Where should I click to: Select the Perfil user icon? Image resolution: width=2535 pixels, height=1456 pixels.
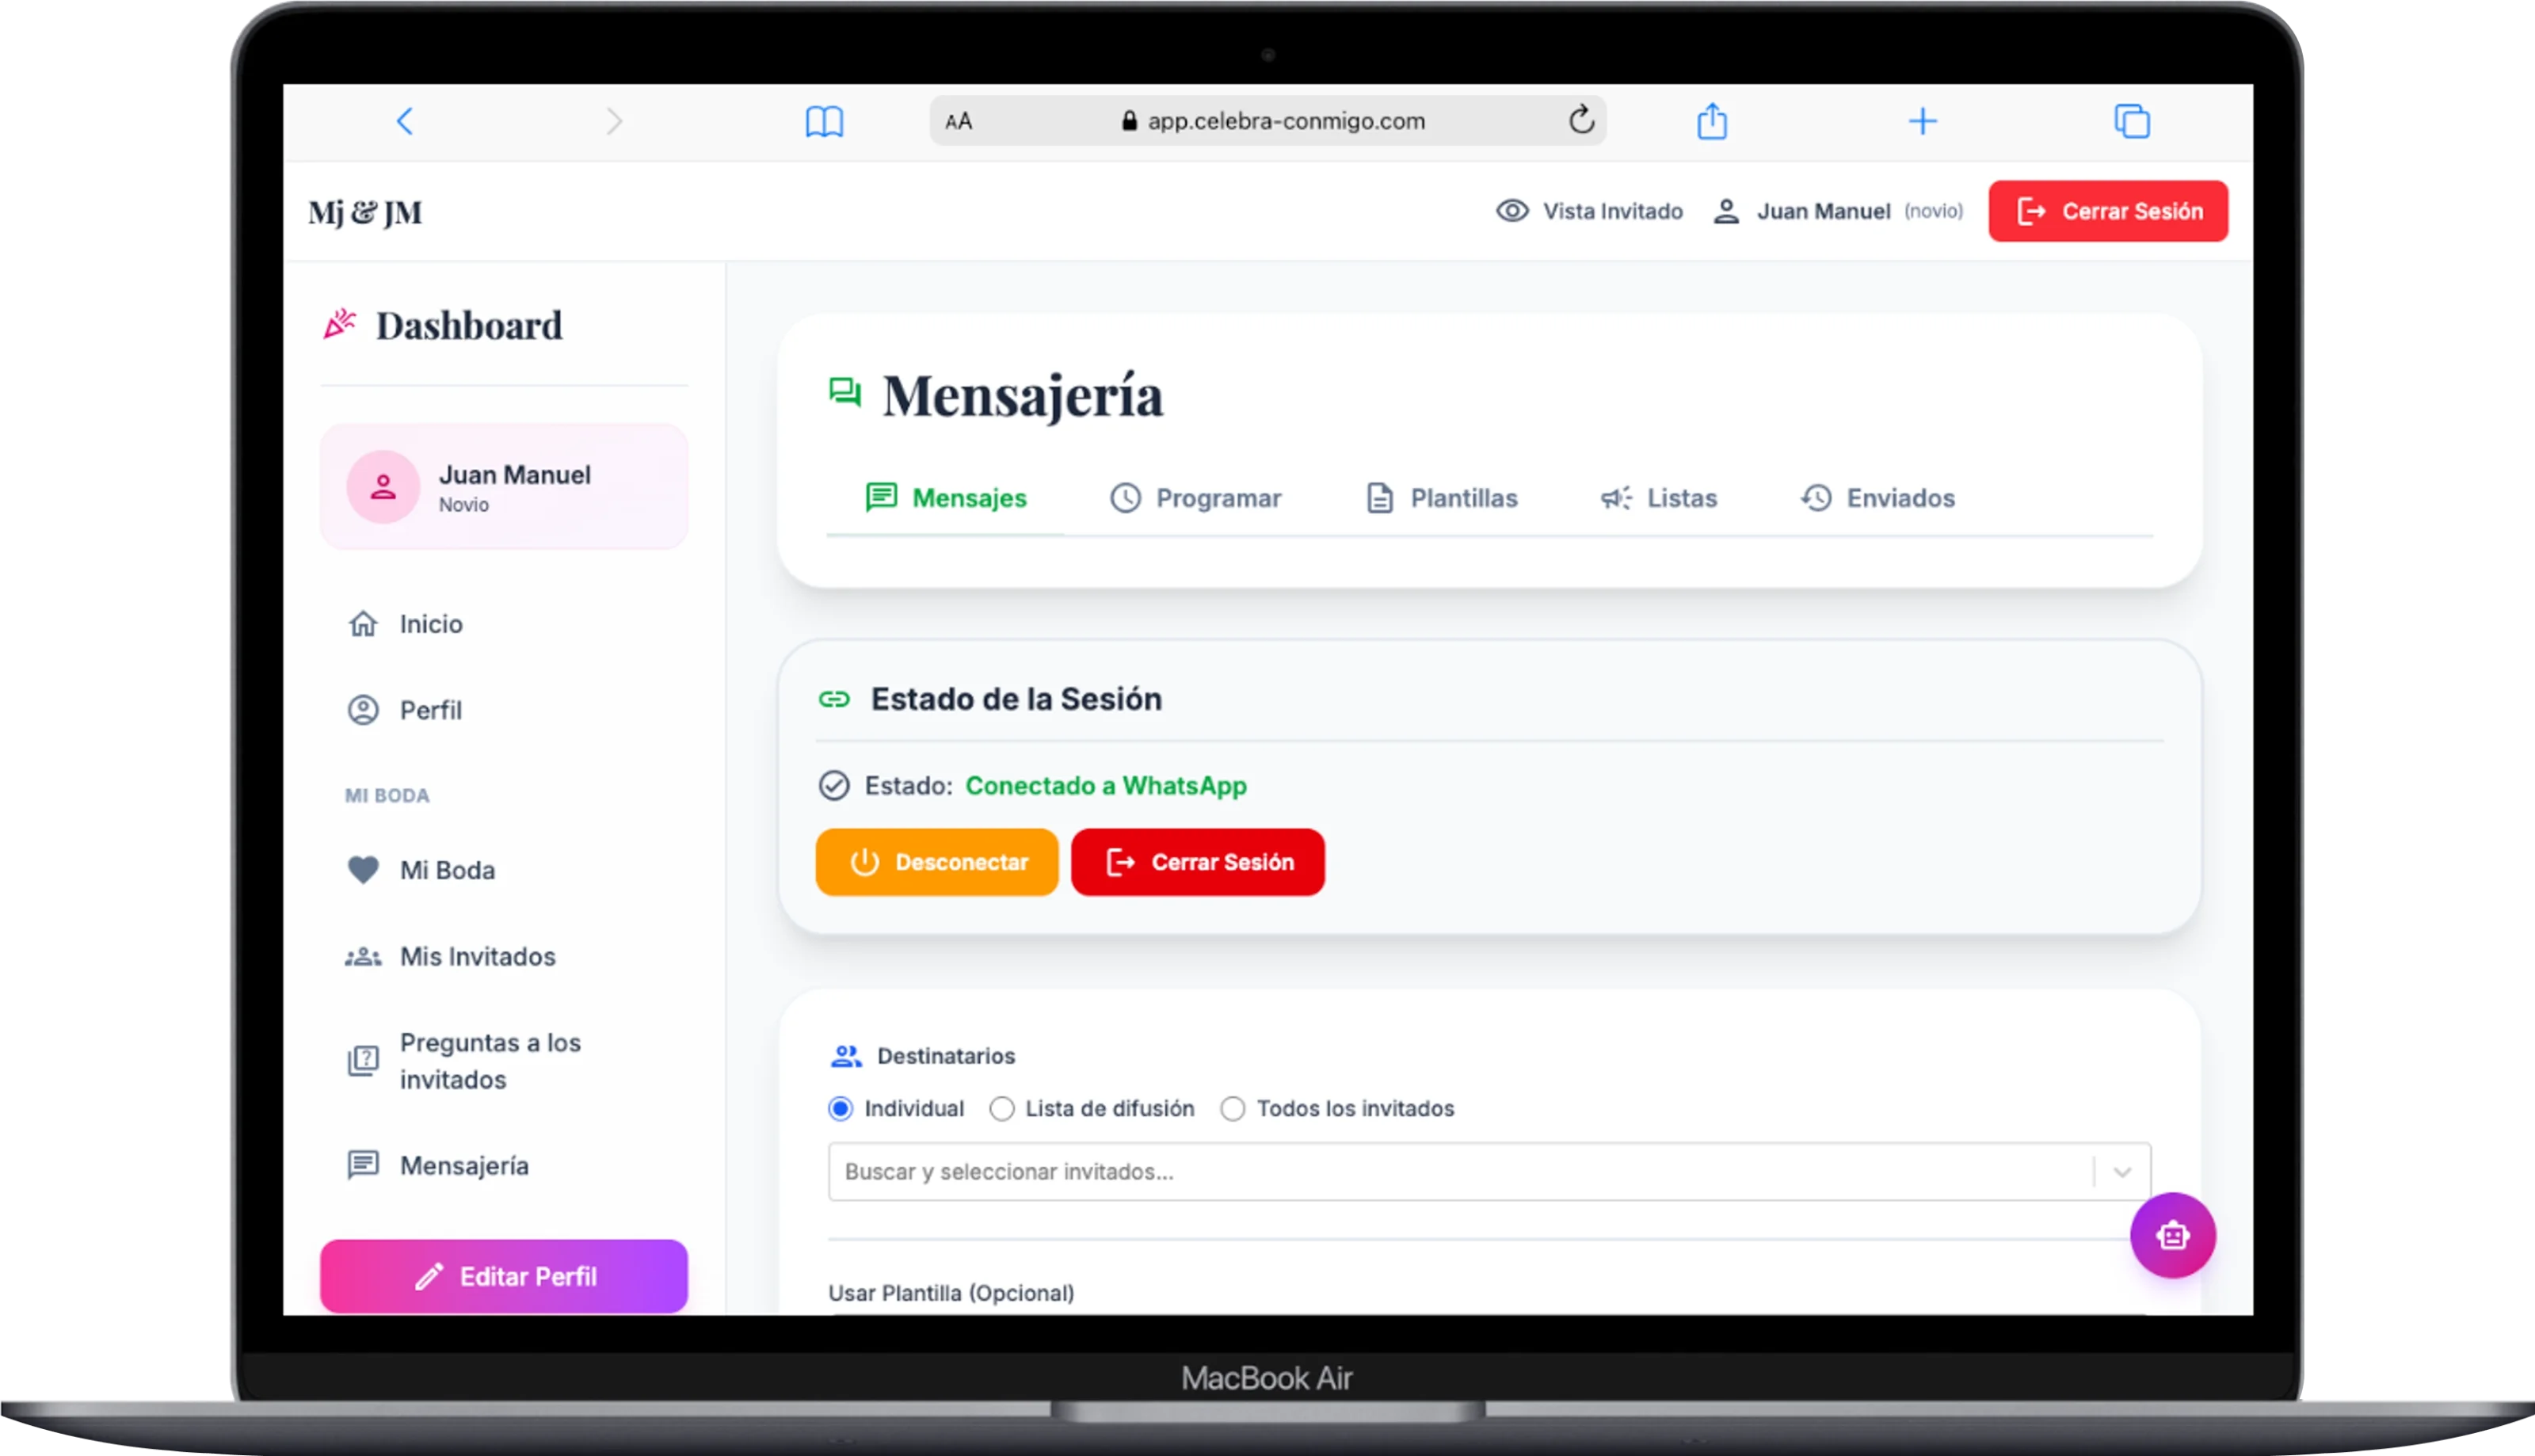click(x=363, y=710)
